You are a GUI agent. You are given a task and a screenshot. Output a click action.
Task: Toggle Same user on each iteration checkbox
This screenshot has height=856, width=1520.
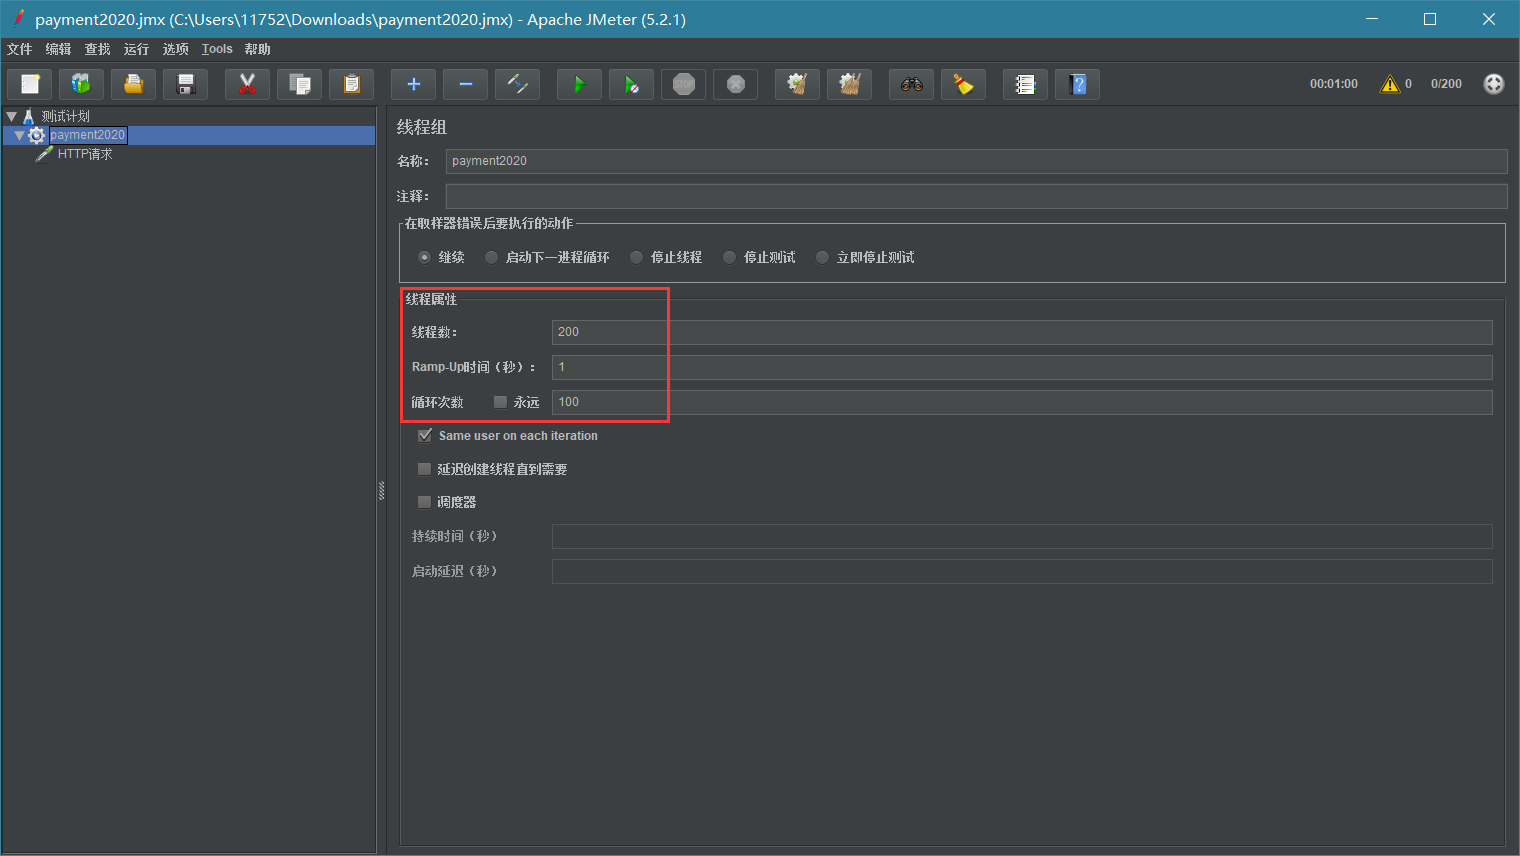[425, 435]
